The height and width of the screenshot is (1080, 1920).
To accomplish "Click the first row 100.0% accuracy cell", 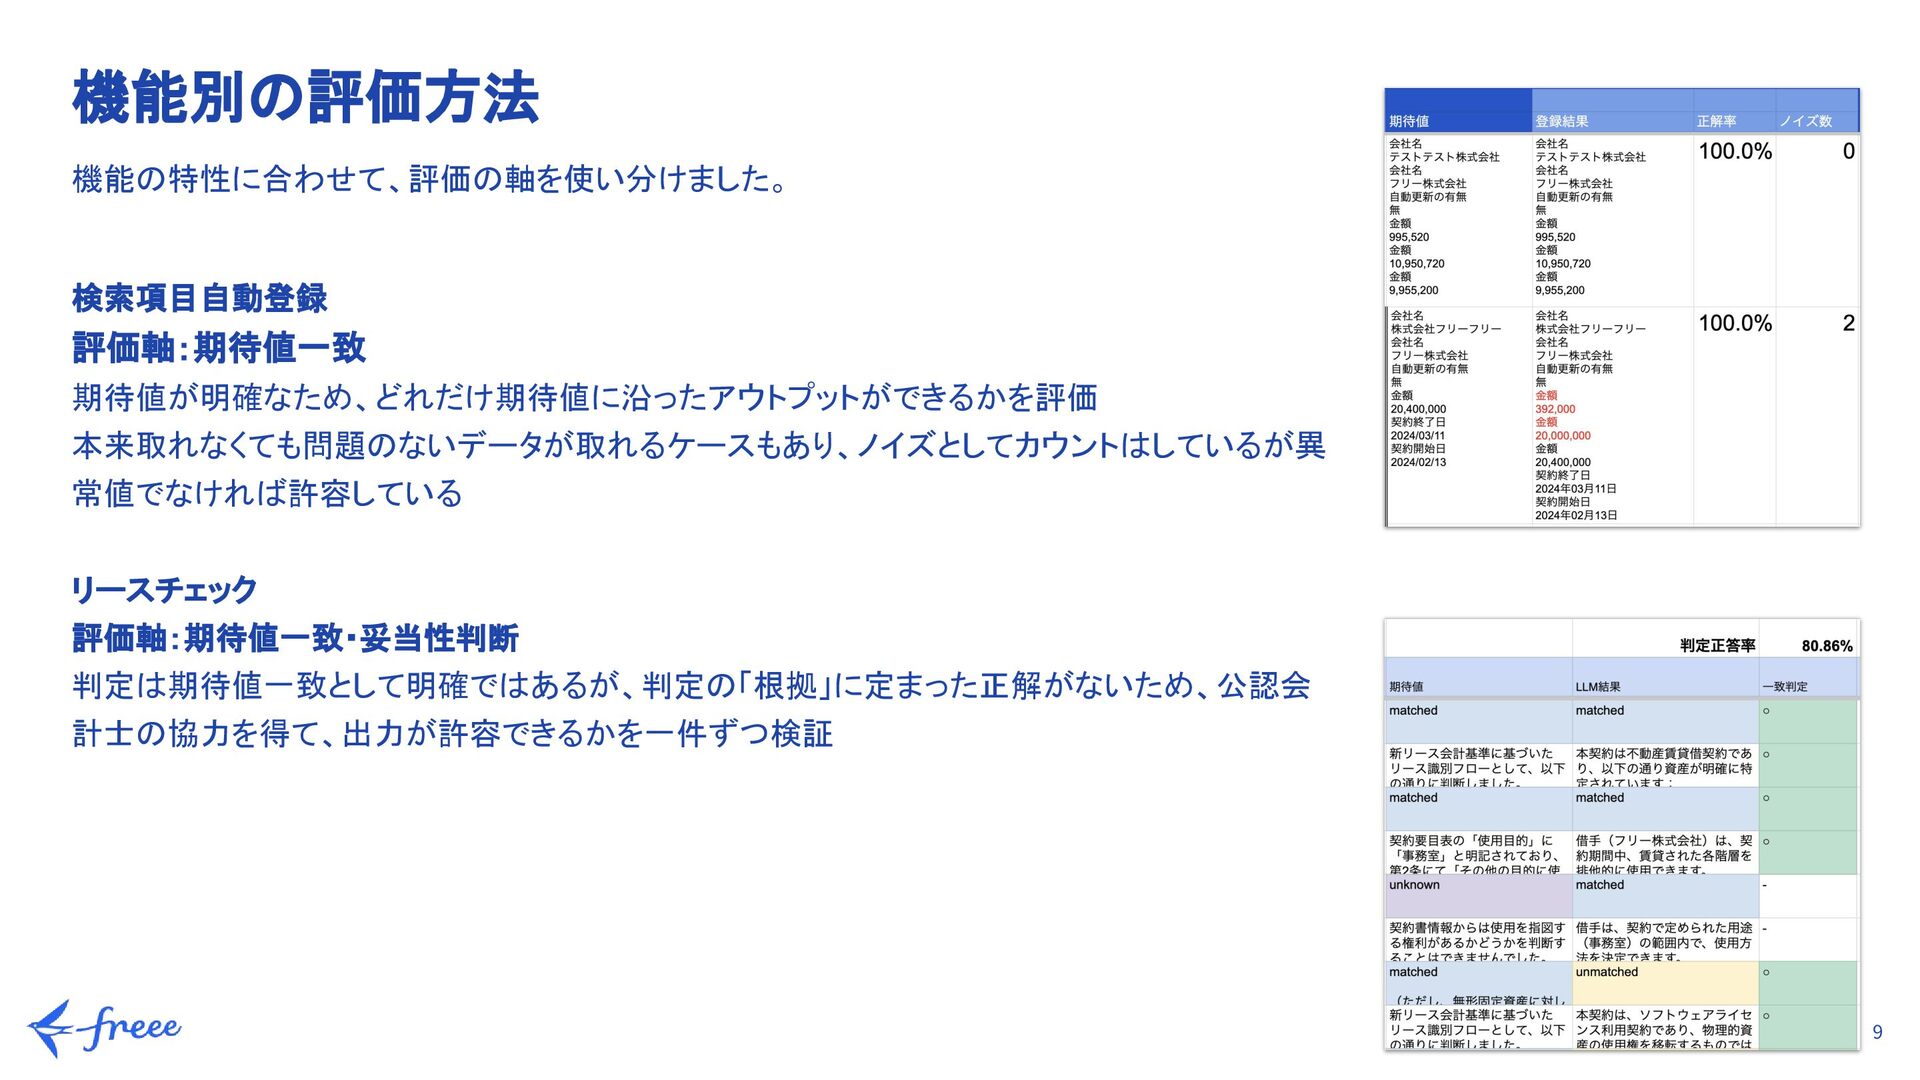I will (1734, 151).
